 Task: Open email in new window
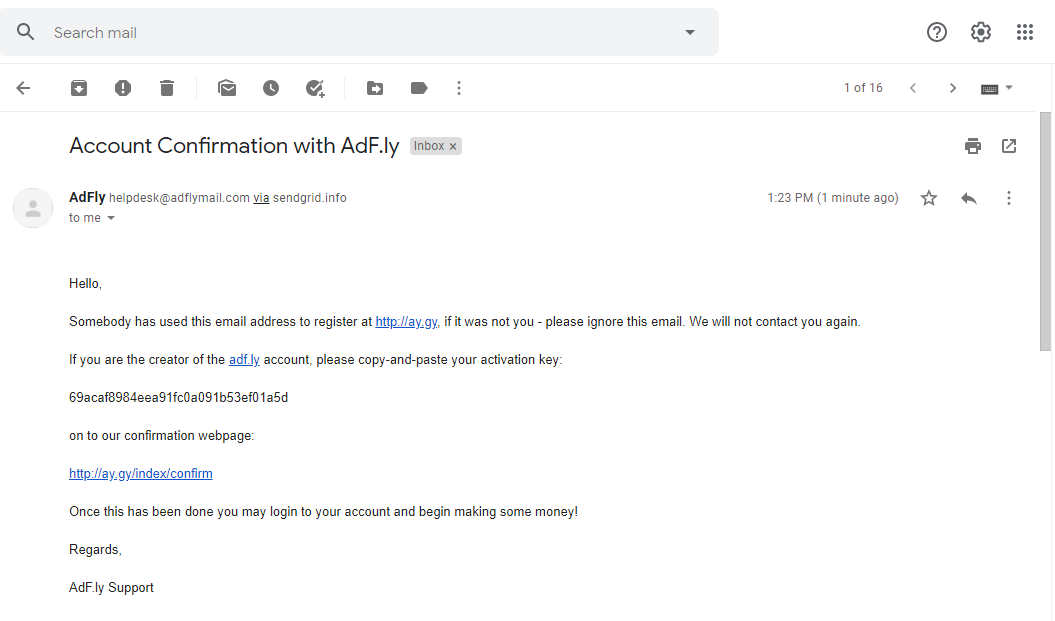[x=1009, y=146]
